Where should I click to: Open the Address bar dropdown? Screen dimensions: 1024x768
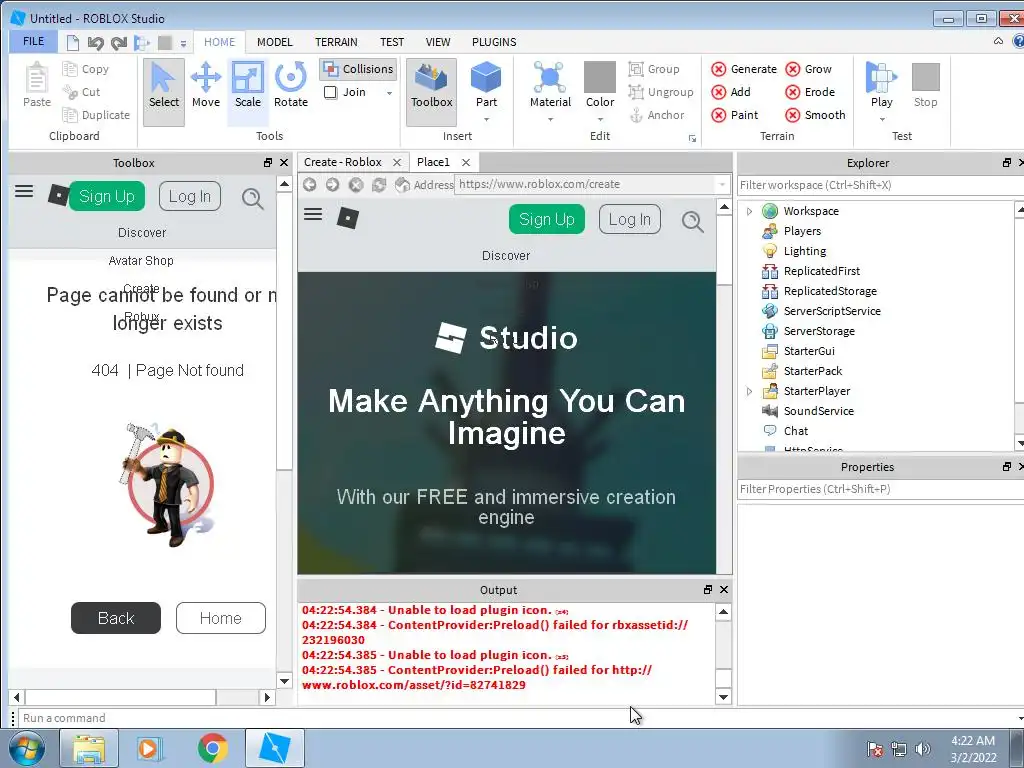(722, 185)
